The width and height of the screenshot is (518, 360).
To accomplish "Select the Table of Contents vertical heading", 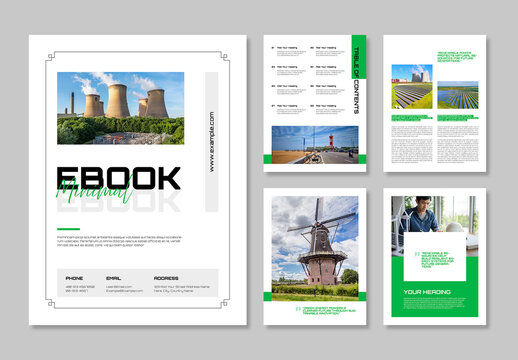I will [356, 80].
